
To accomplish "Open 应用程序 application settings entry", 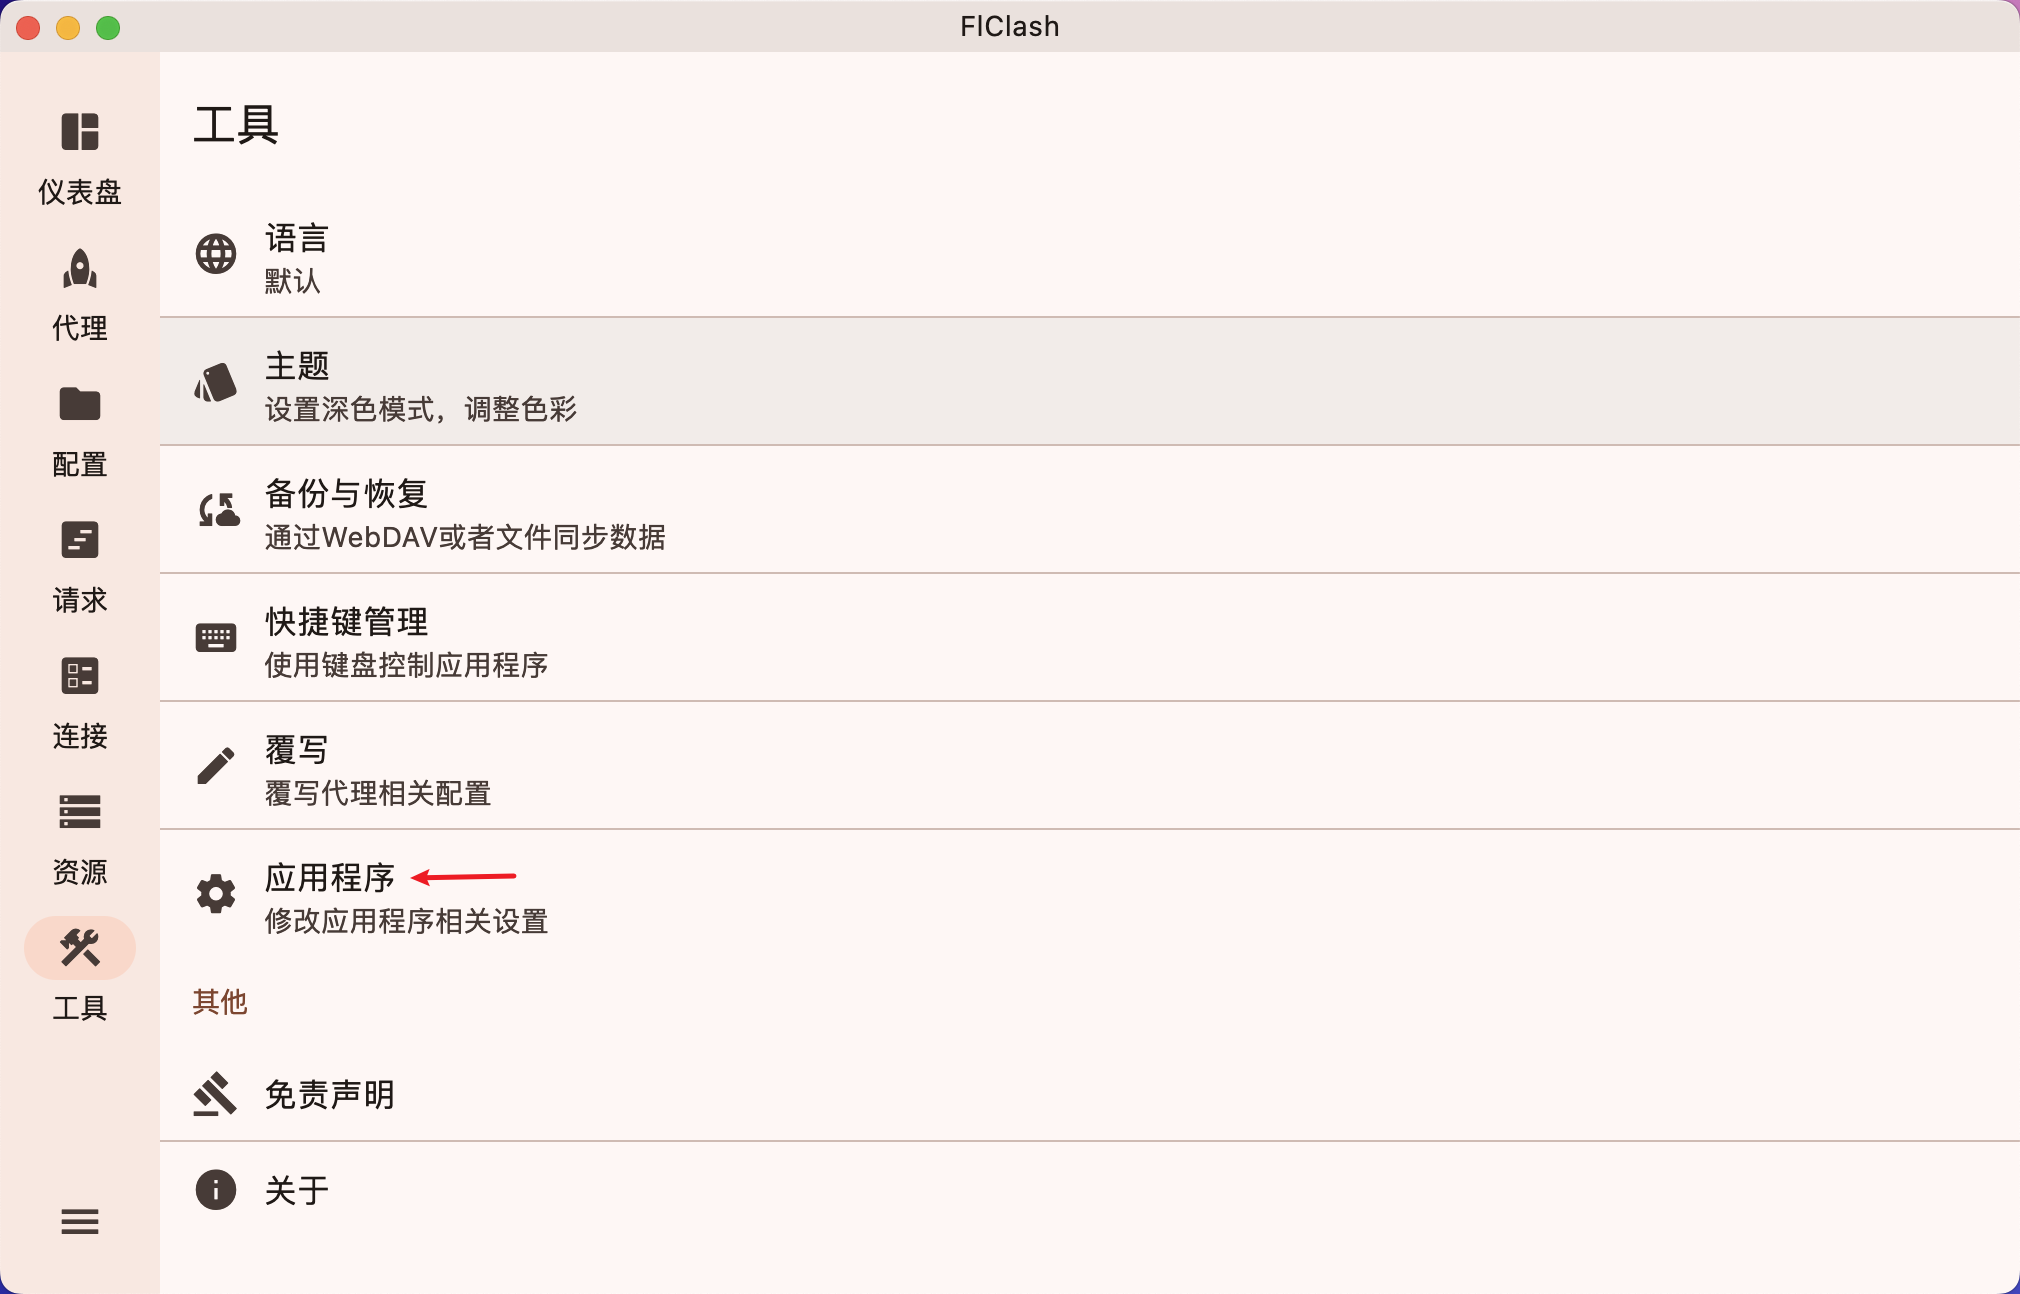I will pyautogui.click(x=1090, y=894).
